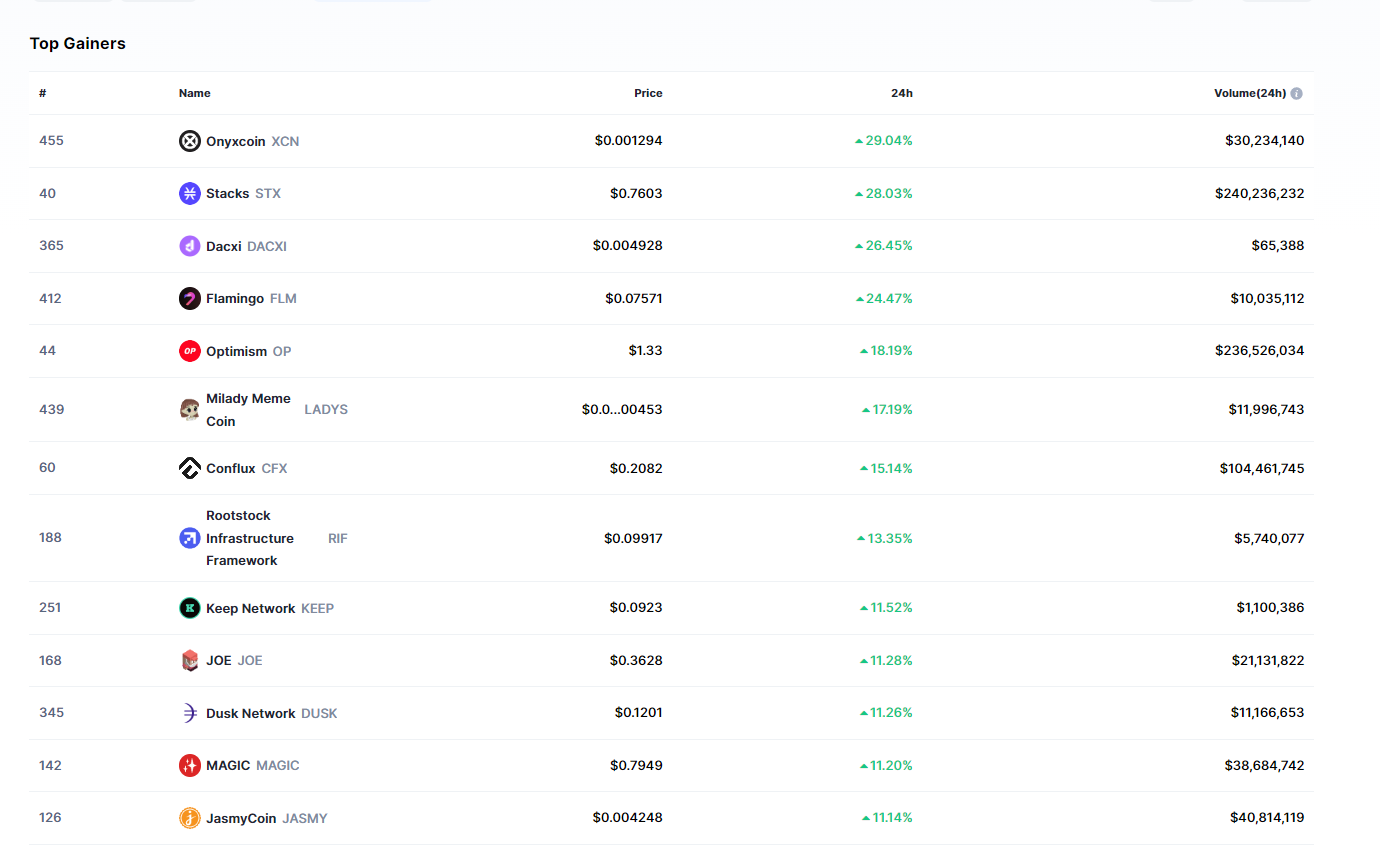
Task: Click the Flamingo coin icon
Action: coord(189,298)
